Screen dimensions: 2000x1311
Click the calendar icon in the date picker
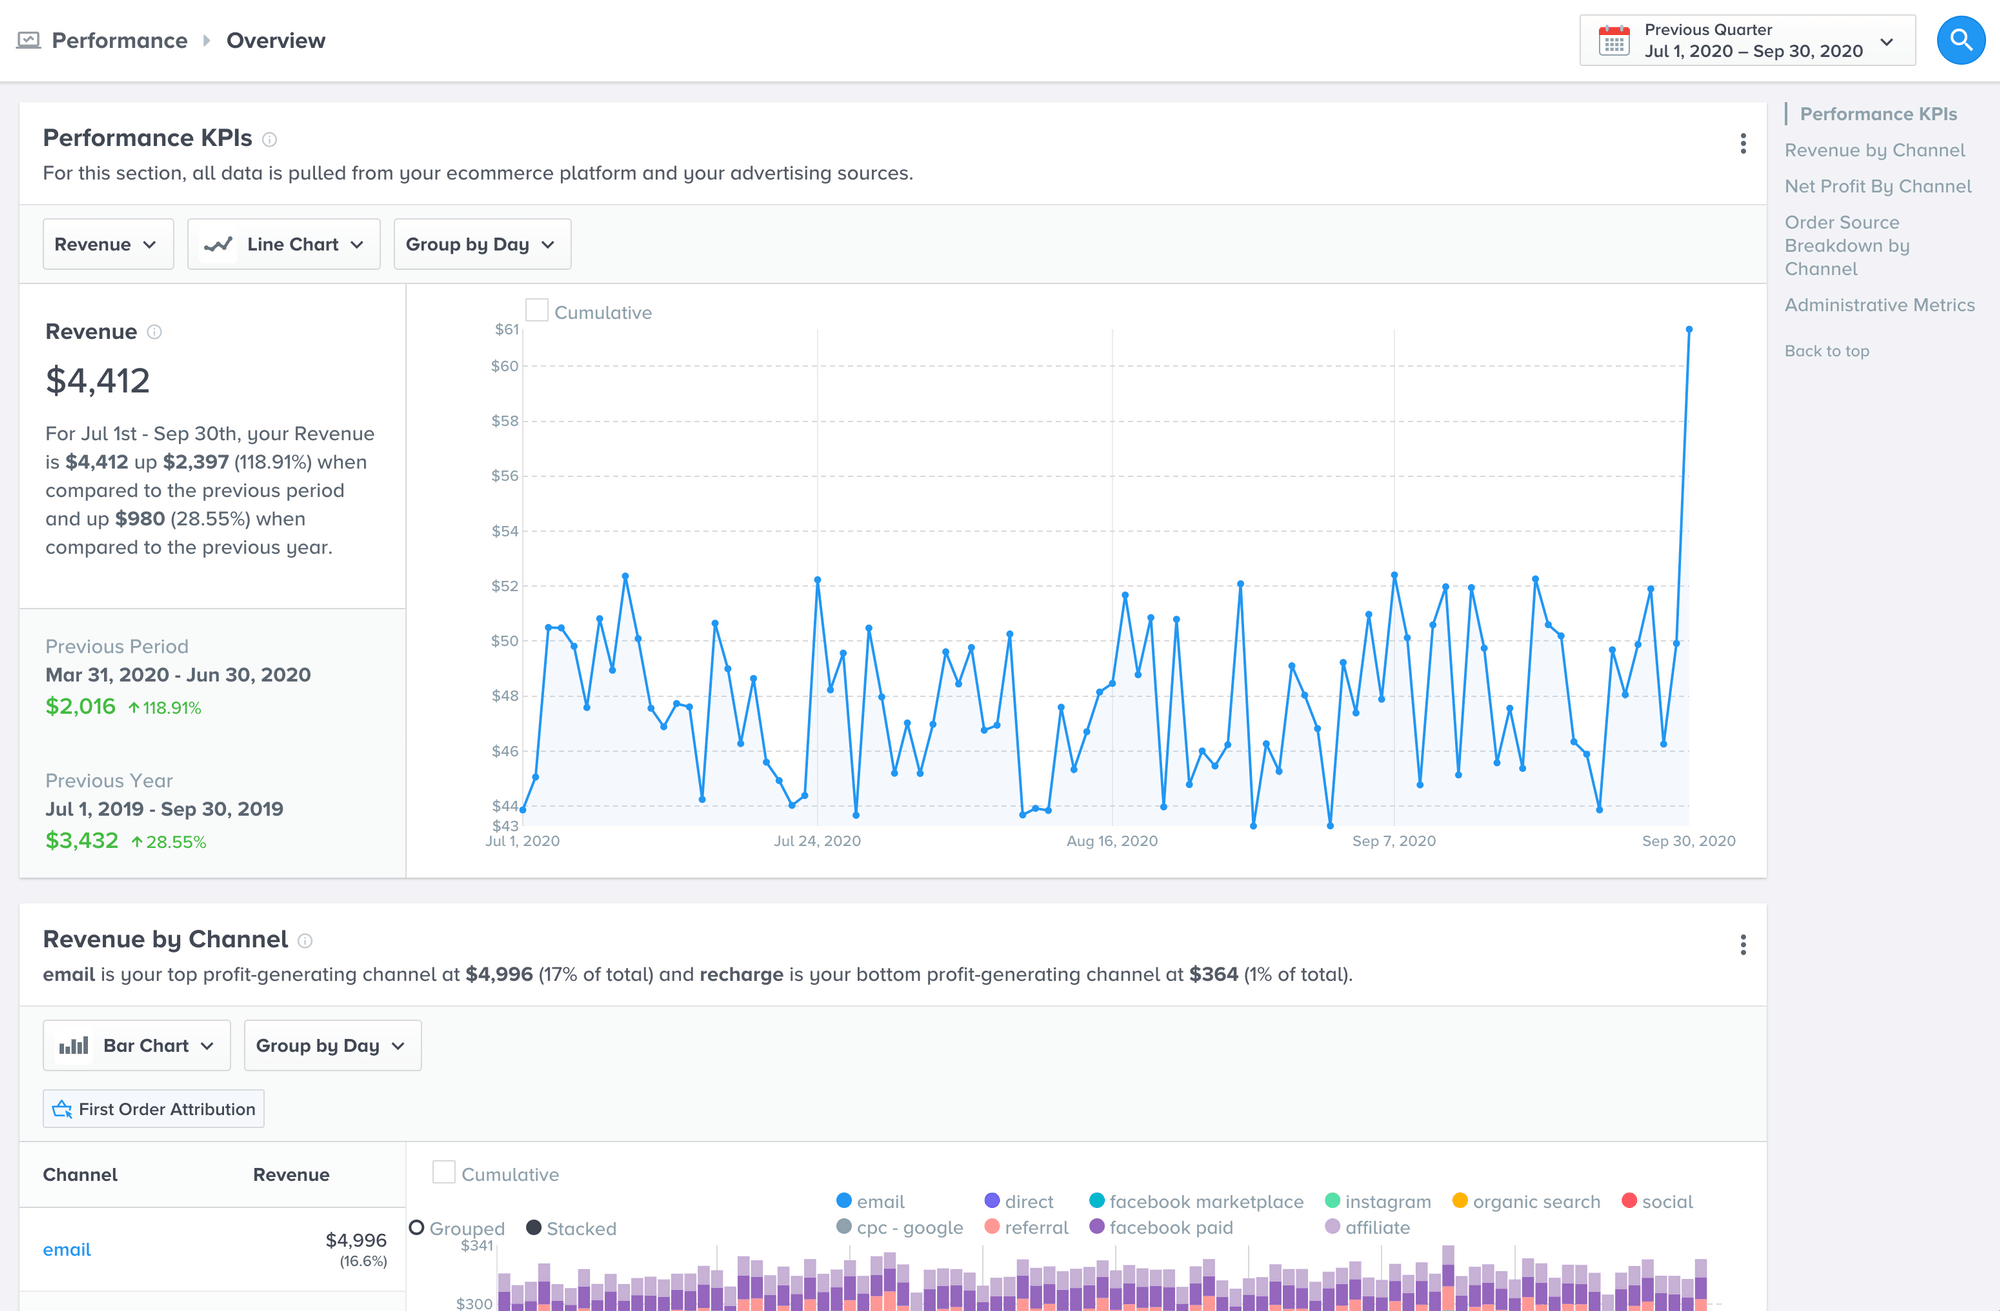point(1612,40)
